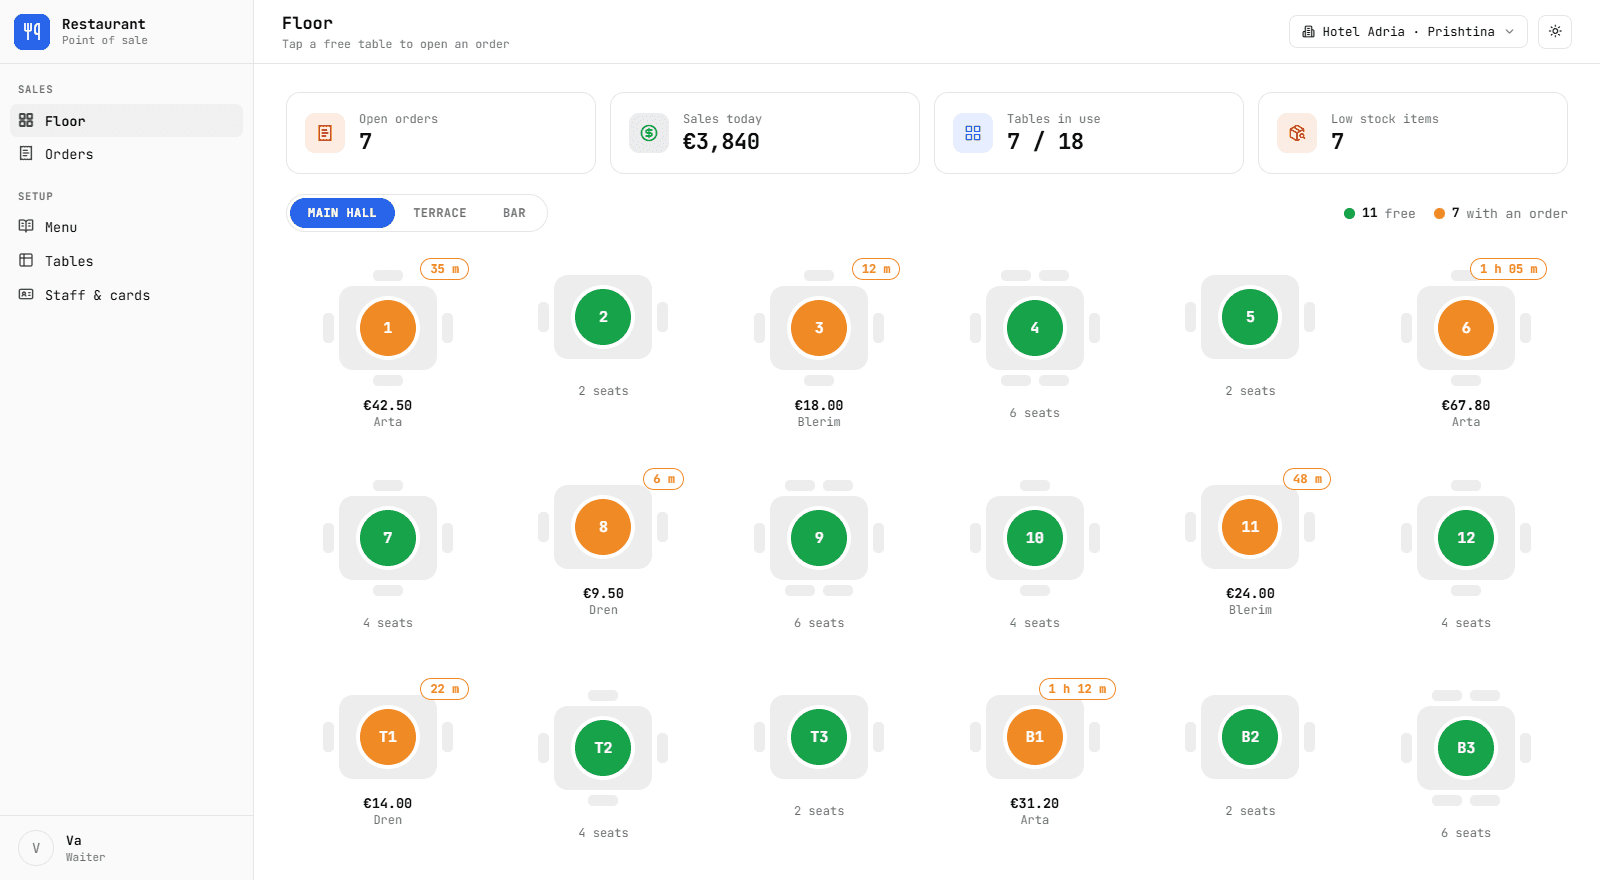Viewport: 1600px width, 880px height.
Task: Open occupied table 8
Action: point(603,527)
